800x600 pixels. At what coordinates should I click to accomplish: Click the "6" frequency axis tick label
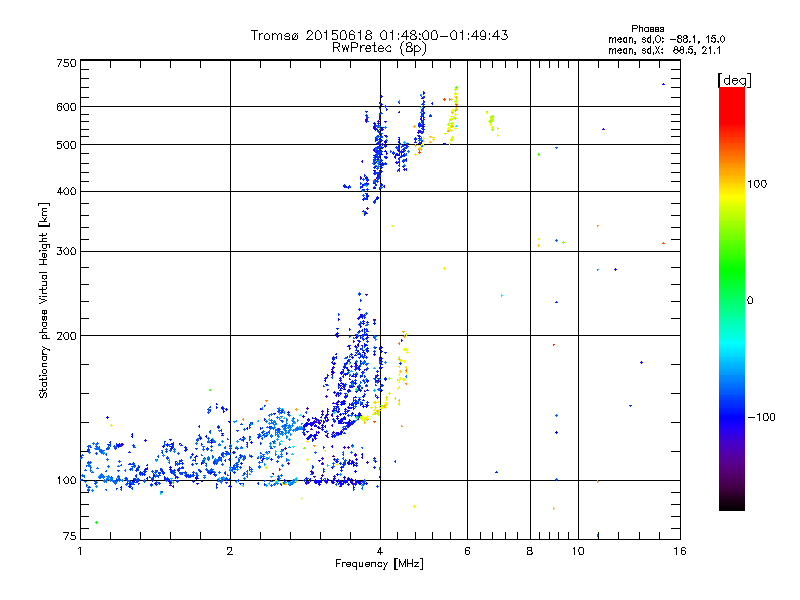pyautogui.click(x=467, y=551)
